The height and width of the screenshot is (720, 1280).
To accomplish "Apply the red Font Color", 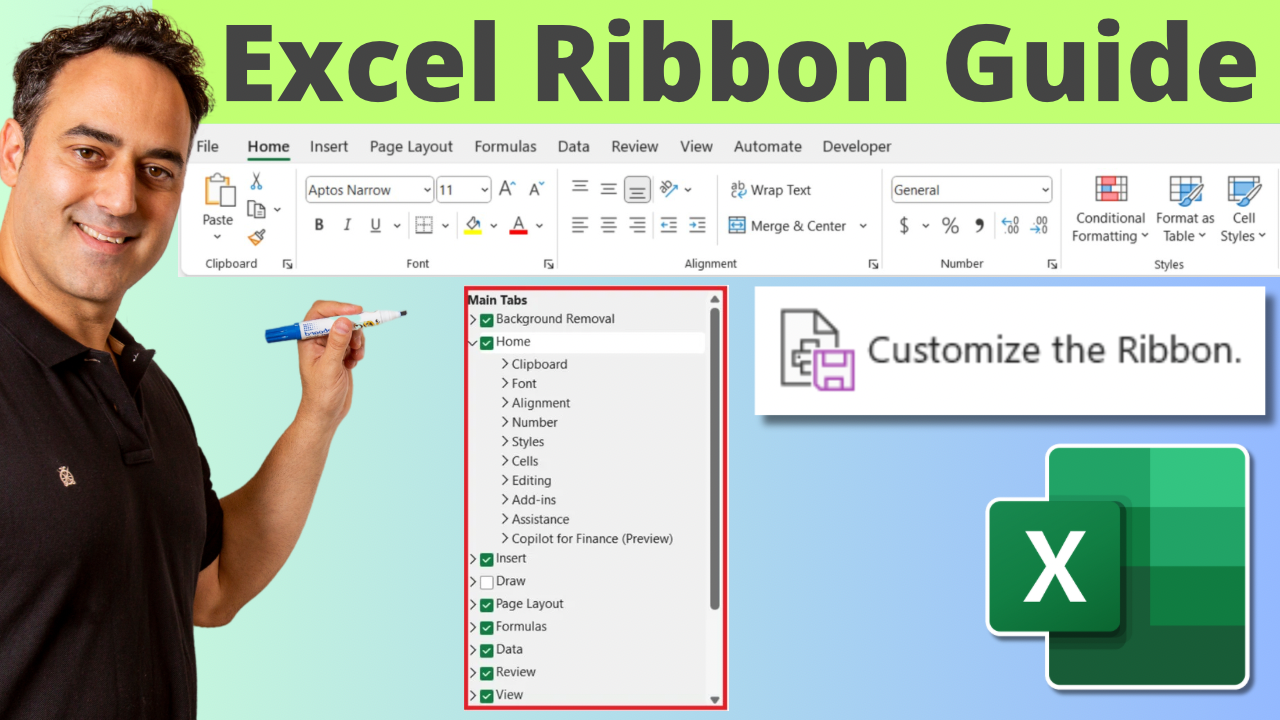I will pyautogui.click(x=518, y=226).
